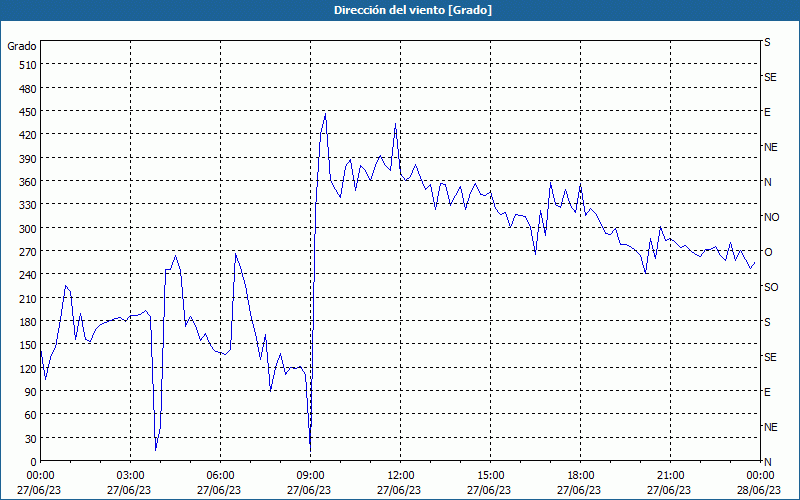
Task: Choose the 180 degree axis label
Action: click(x=28, y=322)
